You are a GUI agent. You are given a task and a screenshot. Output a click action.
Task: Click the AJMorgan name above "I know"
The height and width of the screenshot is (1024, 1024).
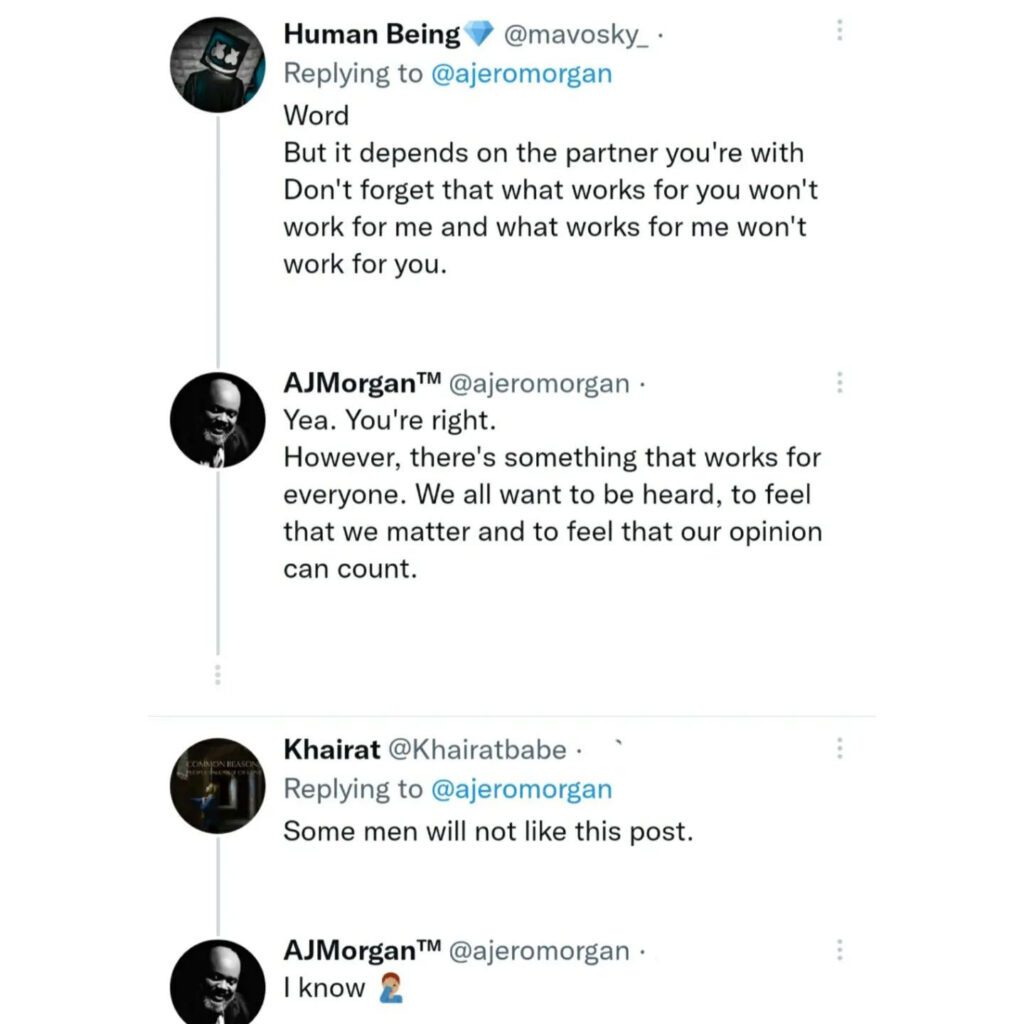tap(362, 950)
